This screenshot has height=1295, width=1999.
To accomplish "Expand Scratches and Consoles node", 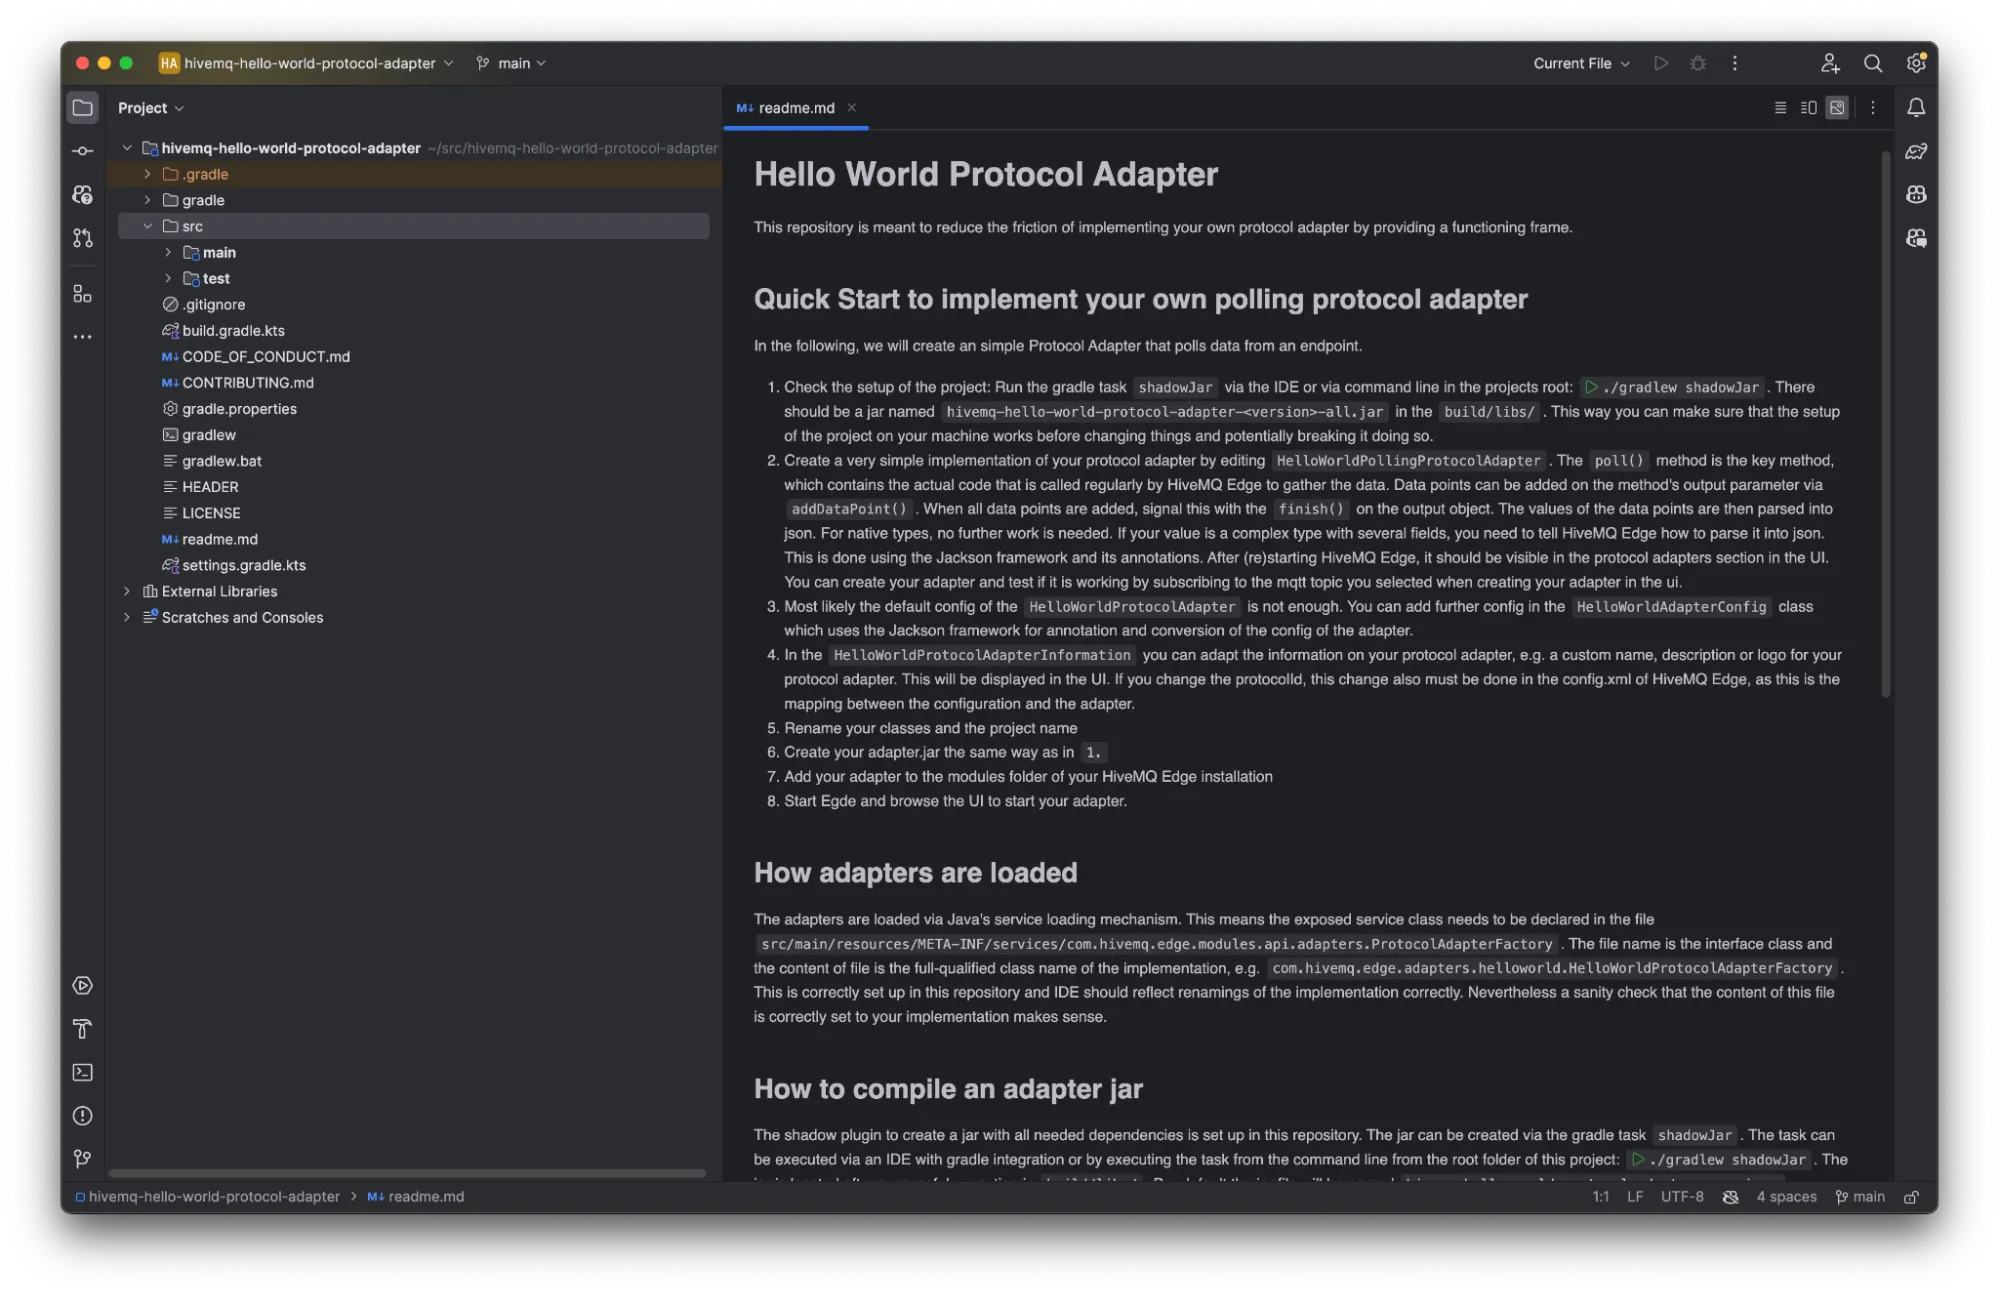I will tap(126, 617).
